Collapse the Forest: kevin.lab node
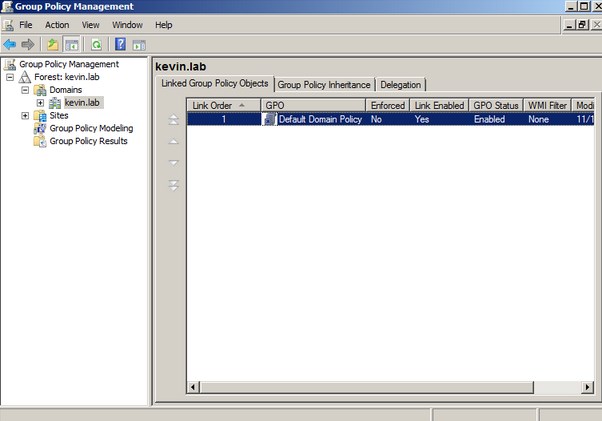The width and height of the screenshot is (602, 421). point(10,78)
